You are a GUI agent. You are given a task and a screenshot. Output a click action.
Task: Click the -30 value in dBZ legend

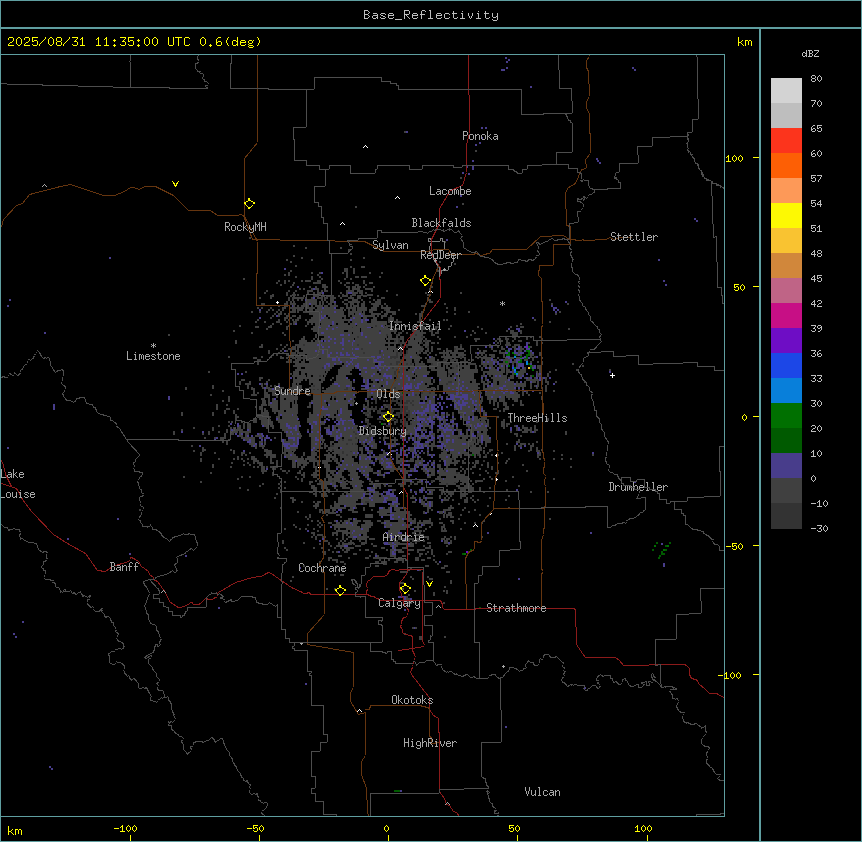pos(819,529)
